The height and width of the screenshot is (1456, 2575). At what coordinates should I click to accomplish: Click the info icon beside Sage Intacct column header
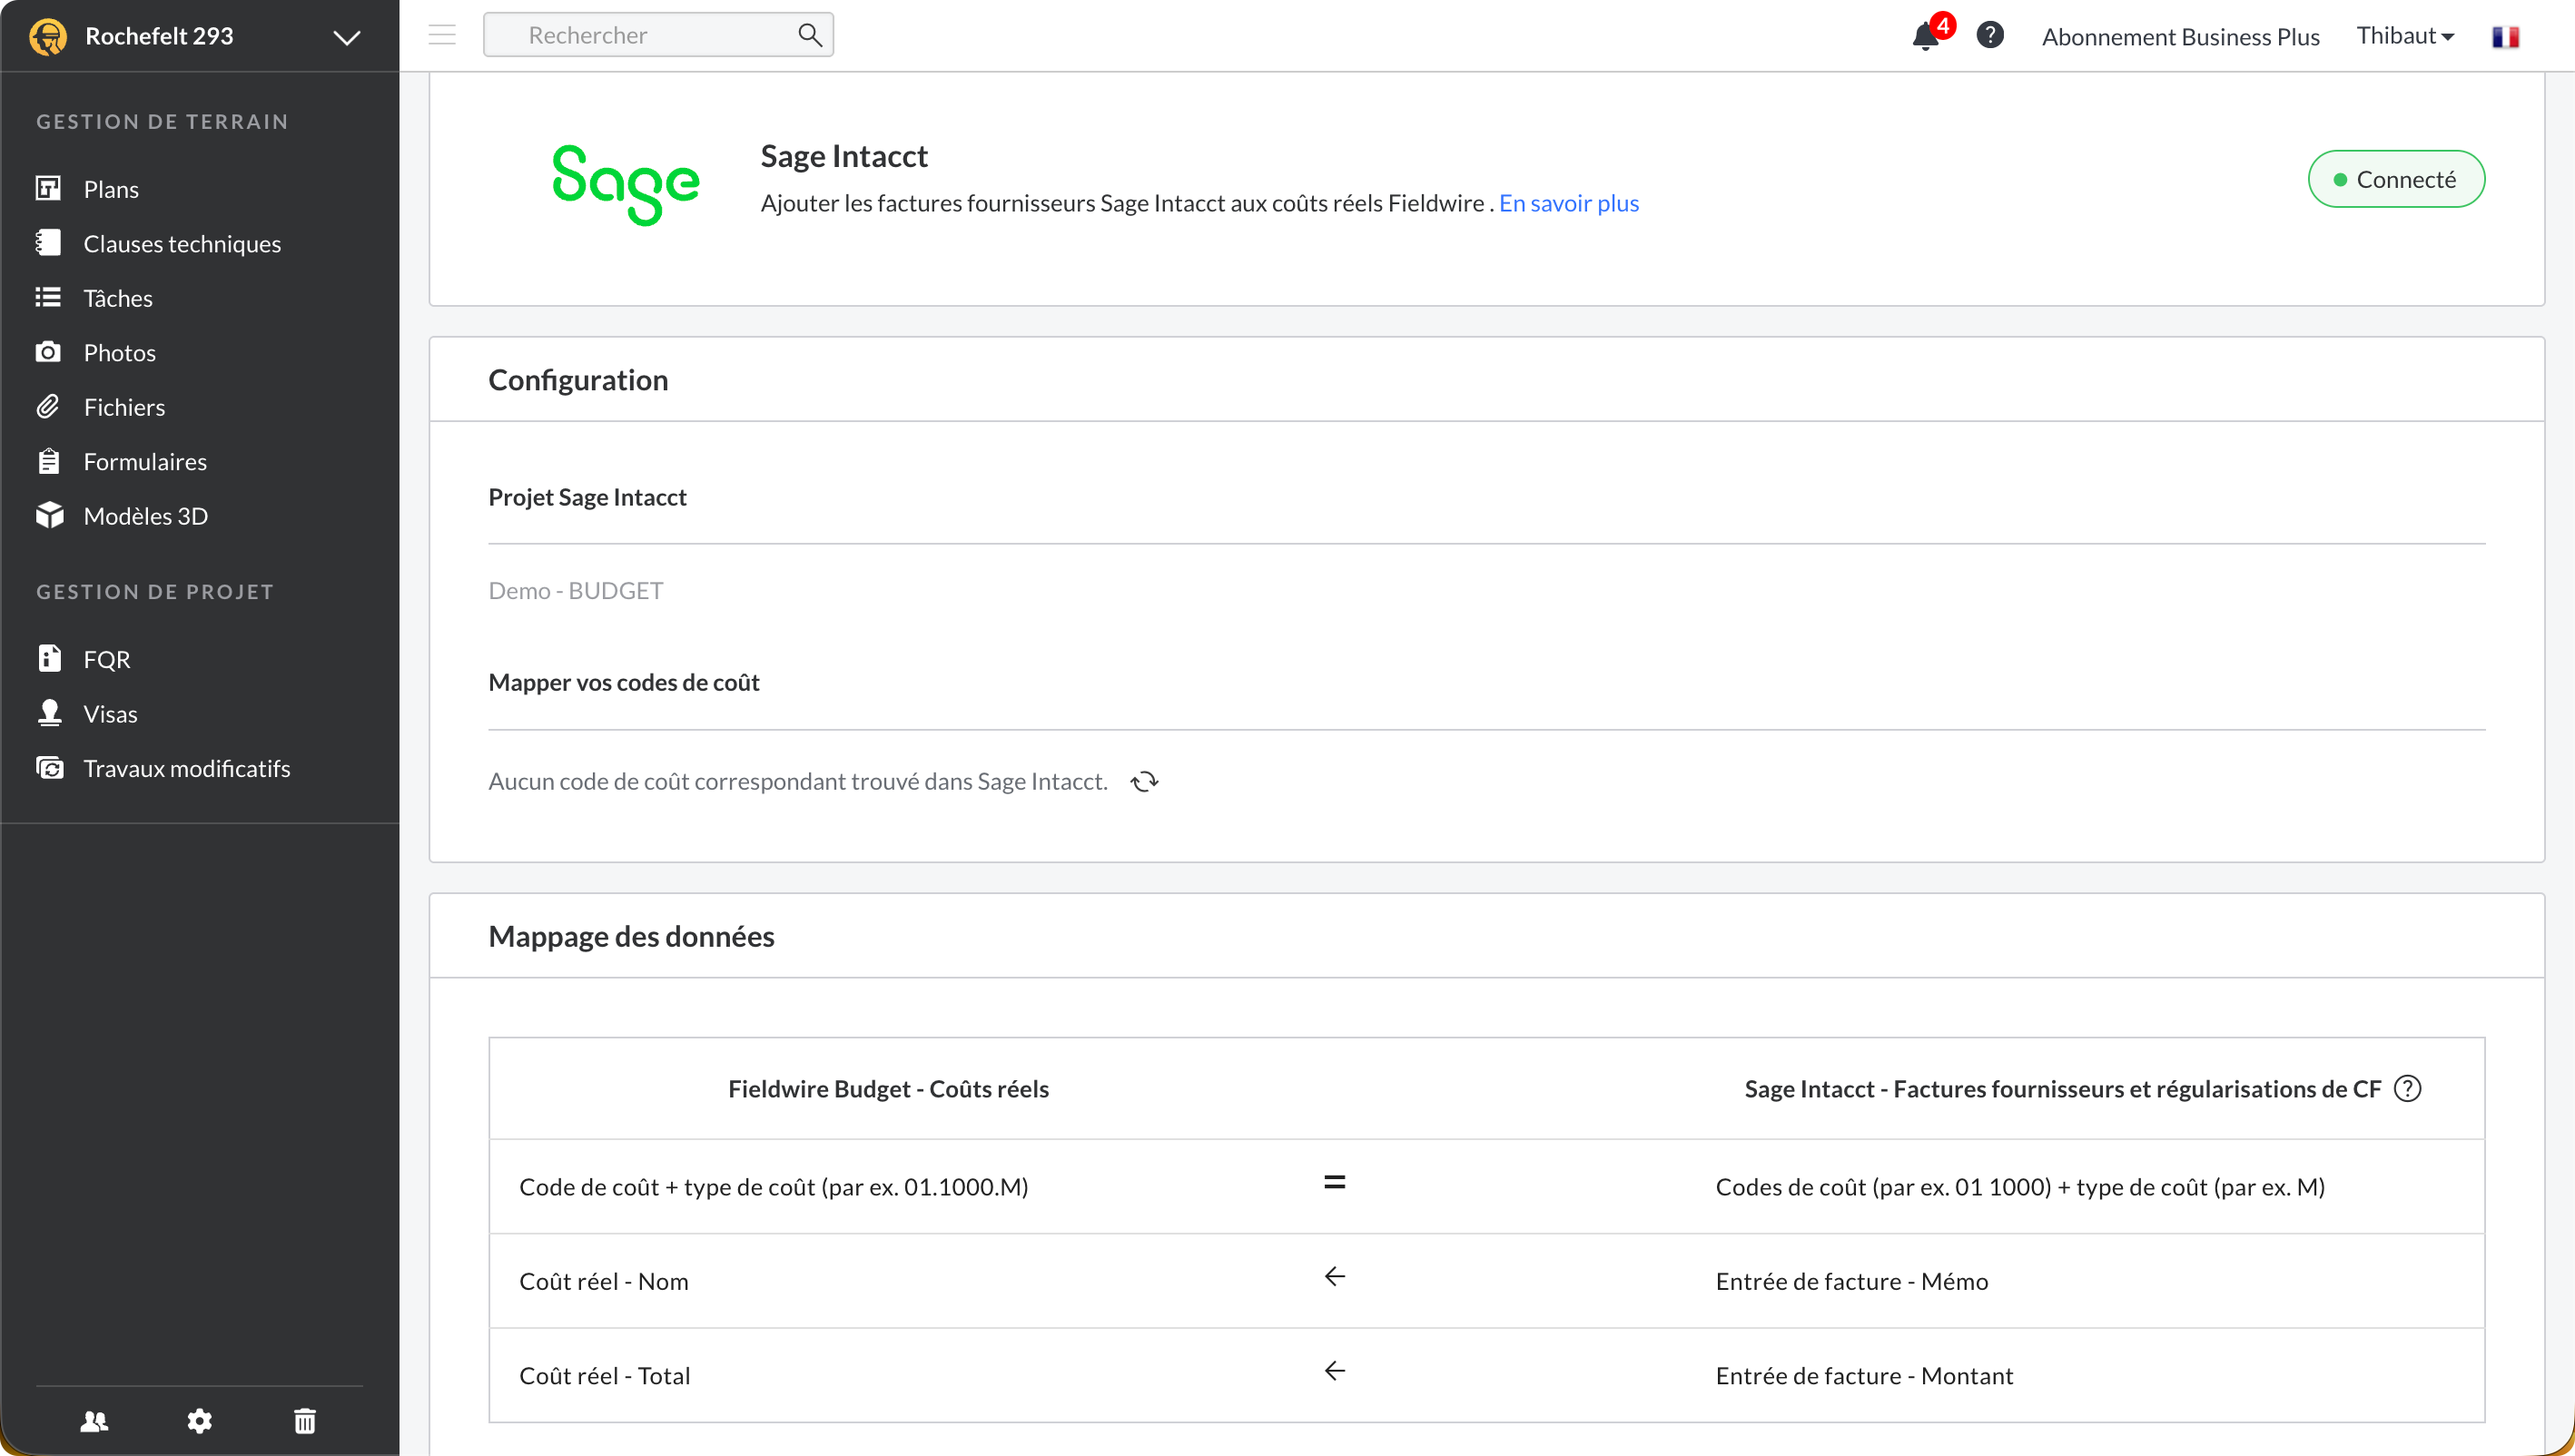coord(2408,1088)
